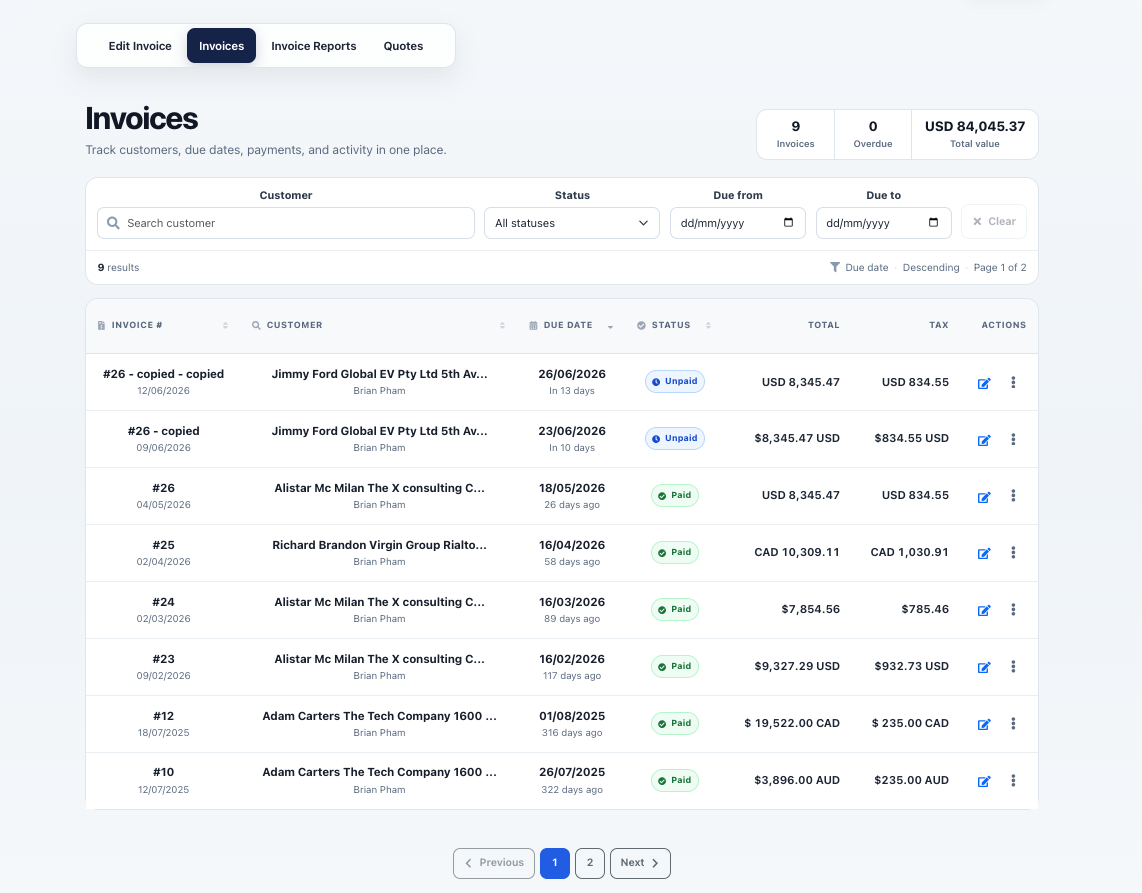Click the search magnifier icon in customer field

pyautogui.click(x=113, y=223)
